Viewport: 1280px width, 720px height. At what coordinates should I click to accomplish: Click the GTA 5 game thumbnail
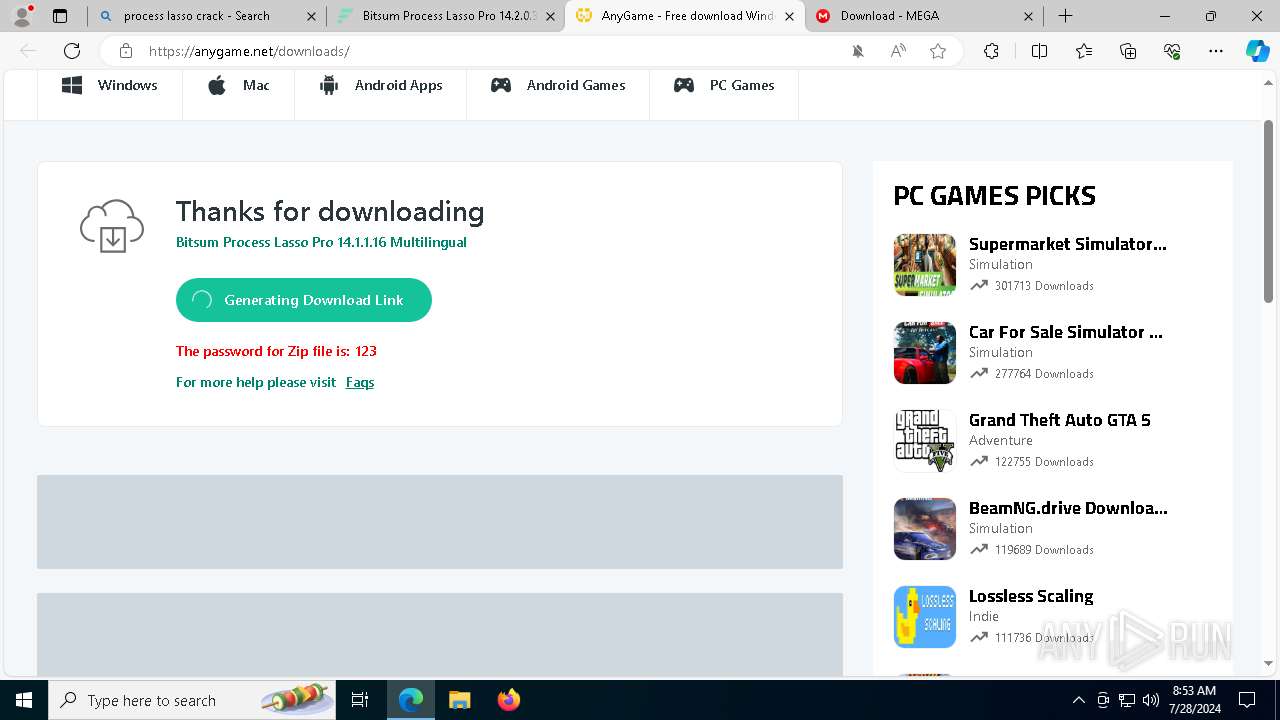[925, 441]
